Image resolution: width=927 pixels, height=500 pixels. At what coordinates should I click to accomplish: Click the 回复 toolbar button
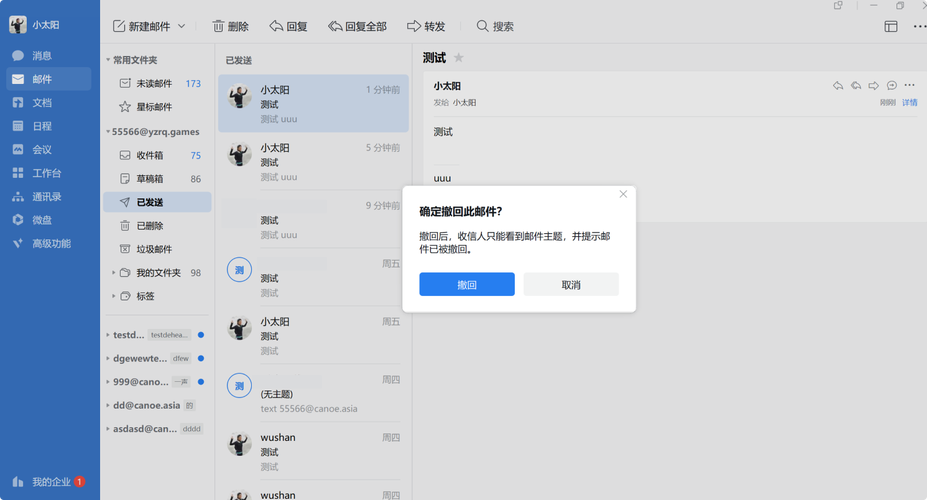pos(289,26)
